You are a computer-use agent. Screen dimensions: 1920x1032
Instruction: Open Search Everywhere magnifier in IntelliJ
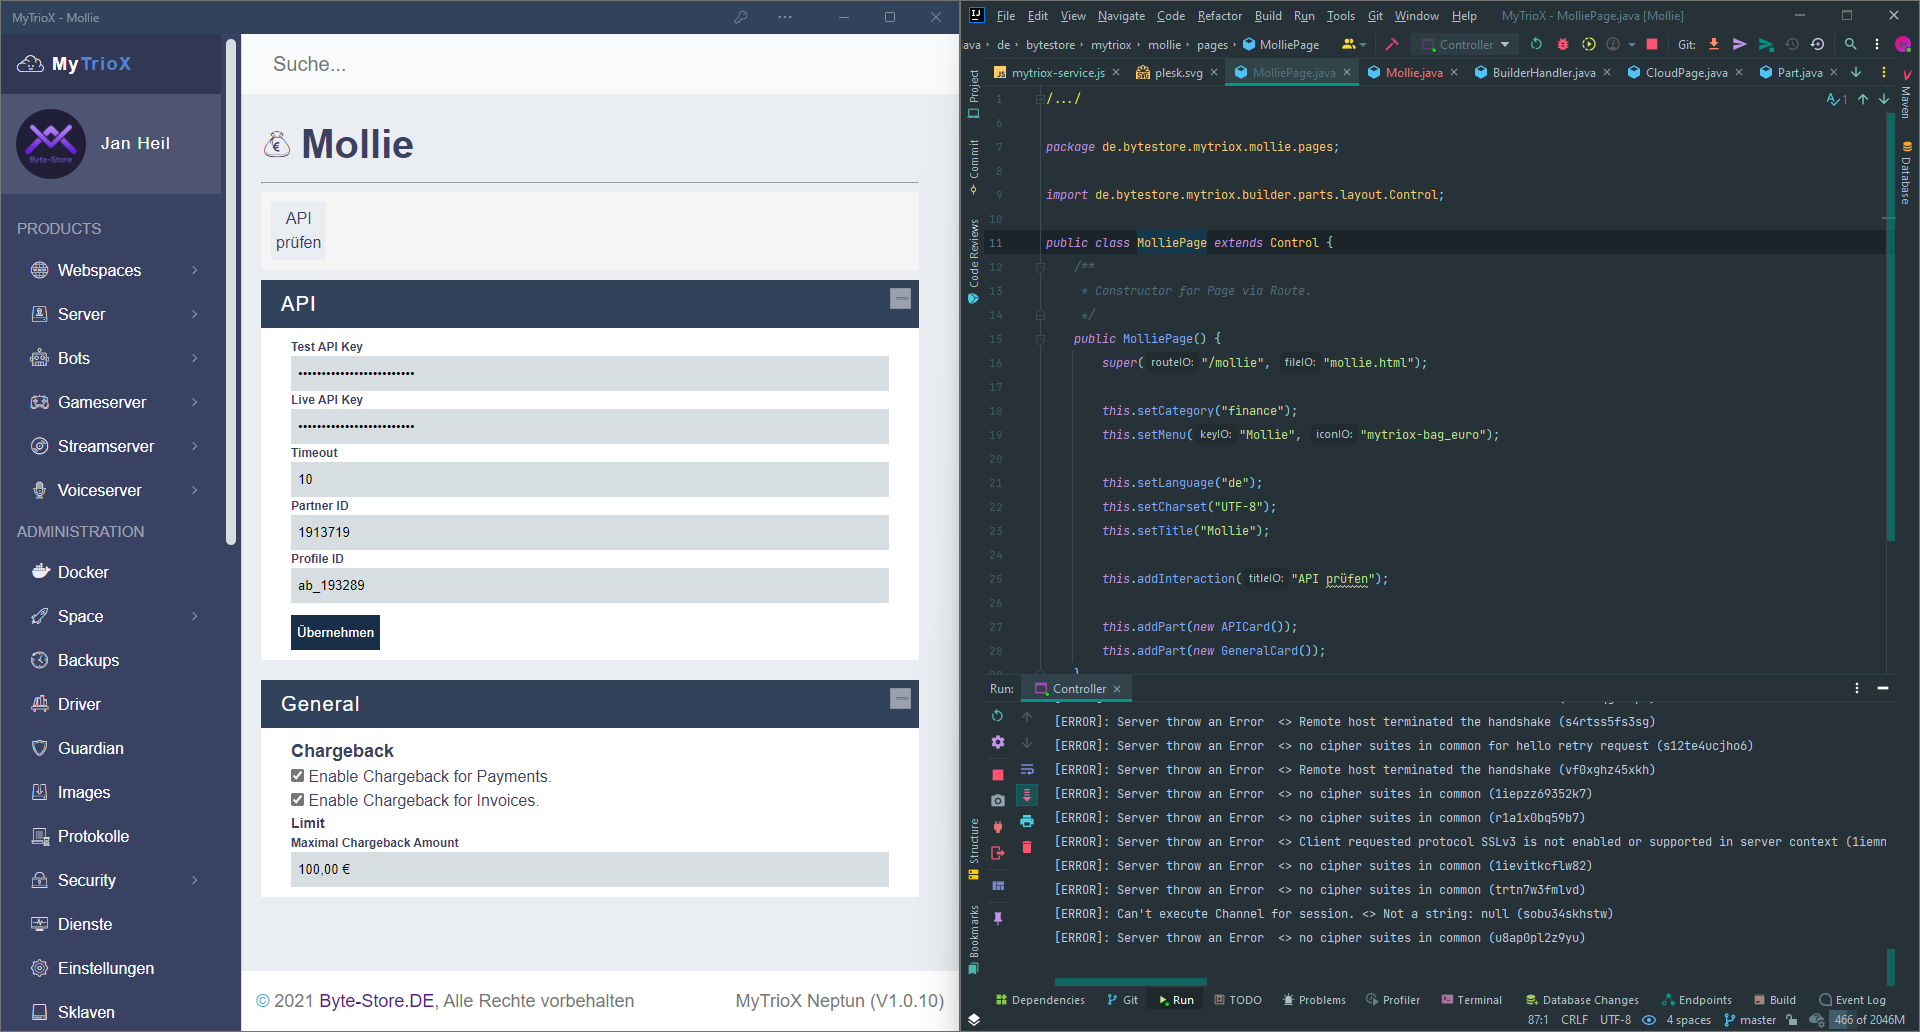(1850, 44)
